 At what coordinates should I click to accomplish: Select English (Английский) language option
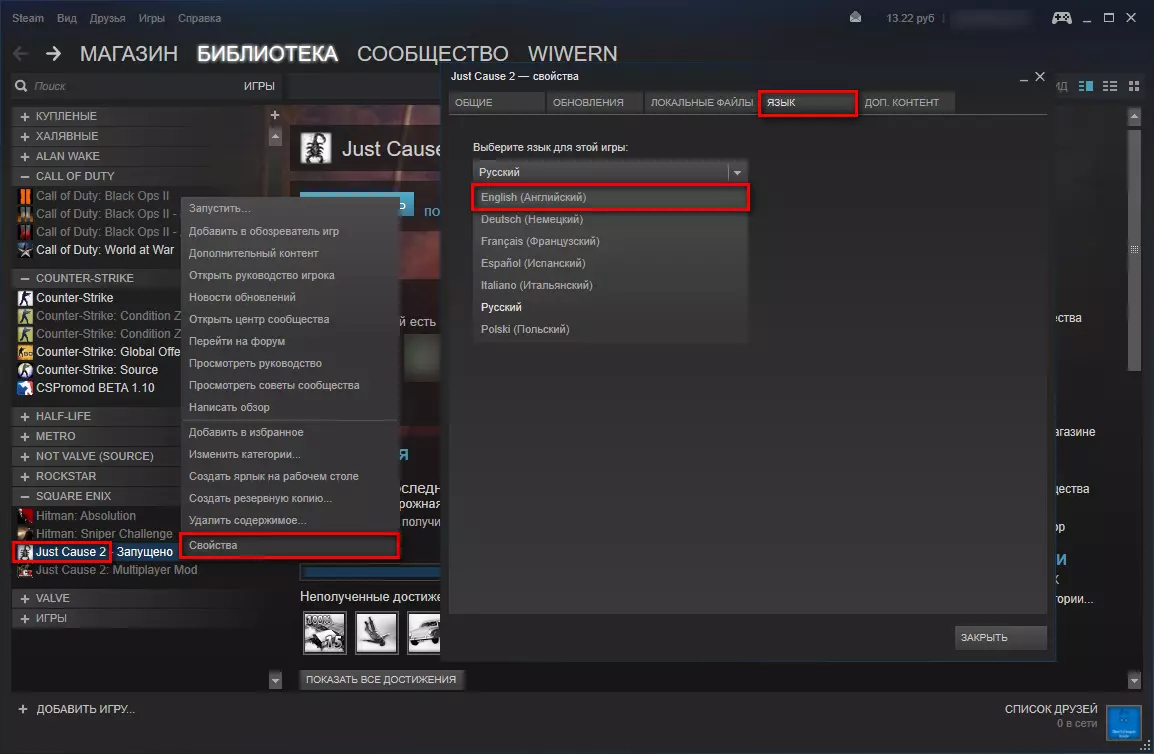610,197
